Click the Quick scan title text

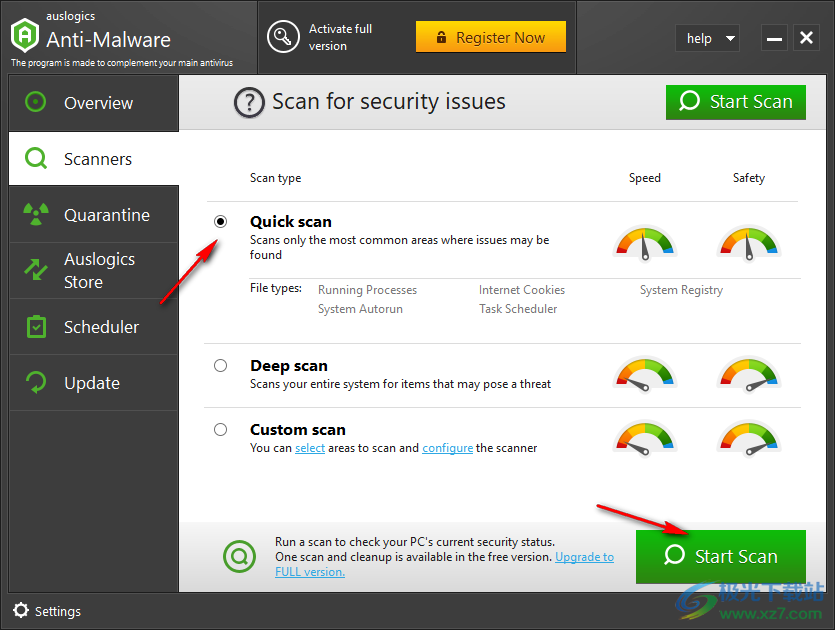(291, 222)
